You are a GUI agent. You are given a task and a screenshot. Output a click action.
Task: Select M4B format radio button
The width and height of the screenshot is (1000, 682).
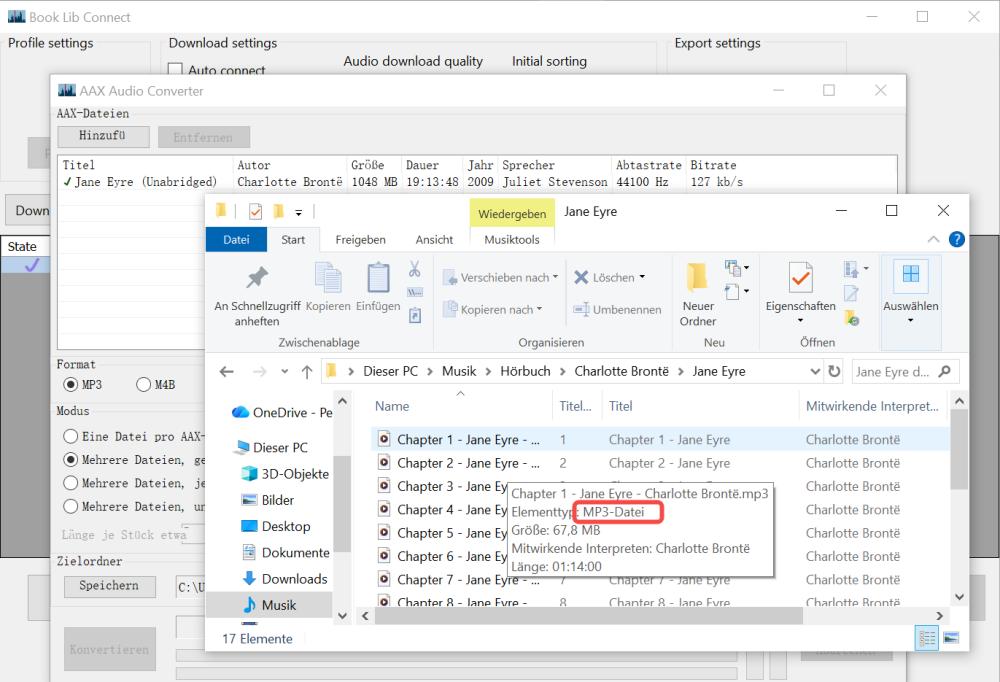tap(143, 385)
